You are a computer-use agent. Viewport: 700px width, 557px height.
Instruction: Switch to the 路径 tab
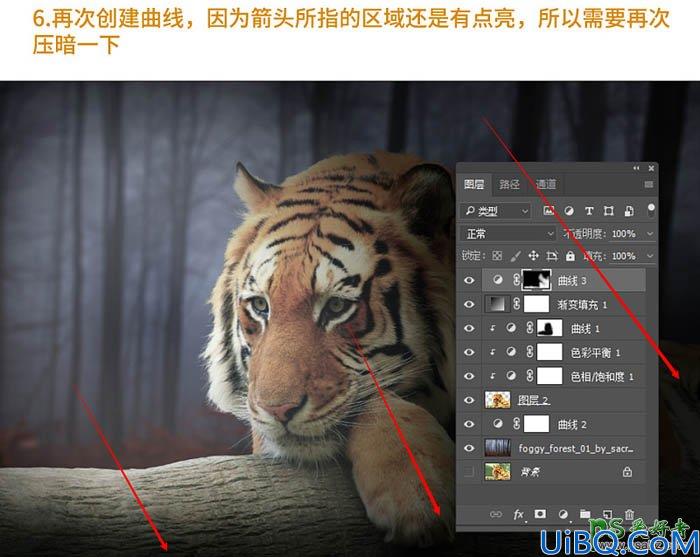509,184
